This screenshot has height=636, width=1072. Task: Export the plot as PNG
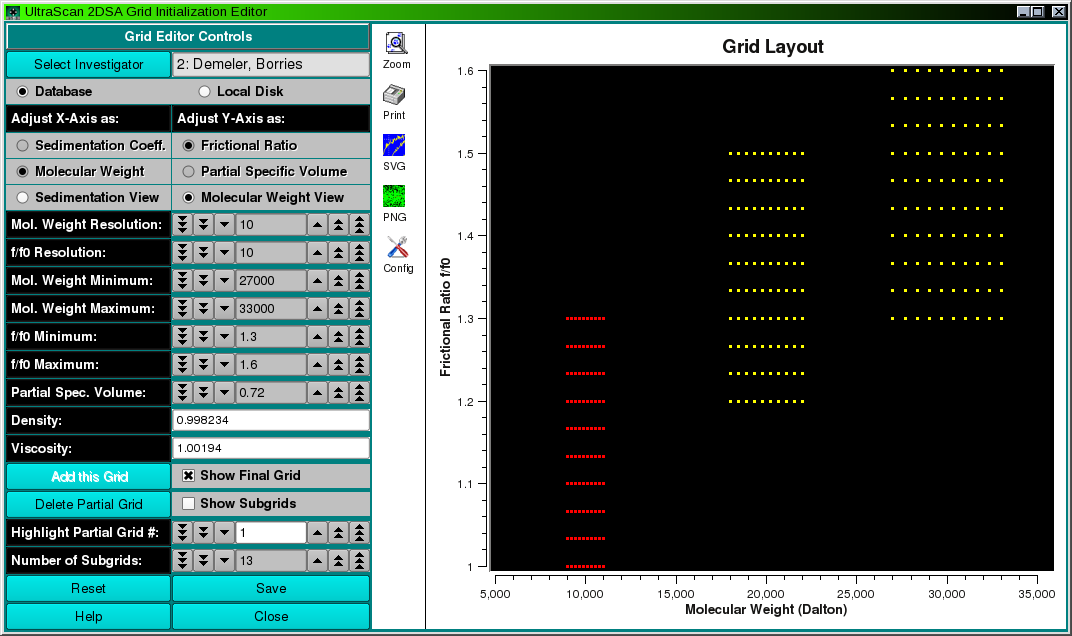[394, 204]
